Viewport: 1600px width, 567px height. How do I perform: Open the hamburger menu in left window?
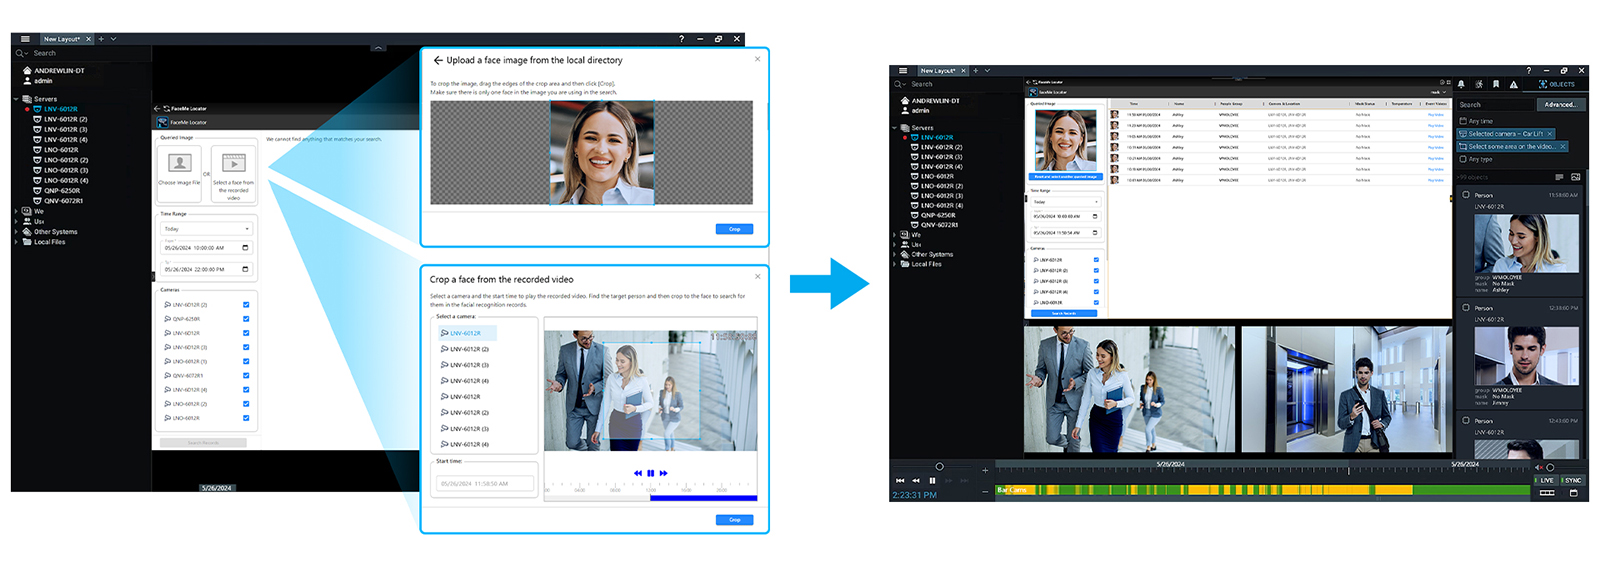point(25,39)
